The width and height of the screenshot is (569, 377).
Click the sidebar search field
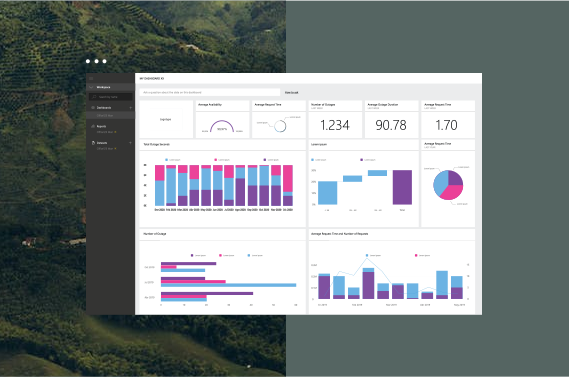click(111, 97)
